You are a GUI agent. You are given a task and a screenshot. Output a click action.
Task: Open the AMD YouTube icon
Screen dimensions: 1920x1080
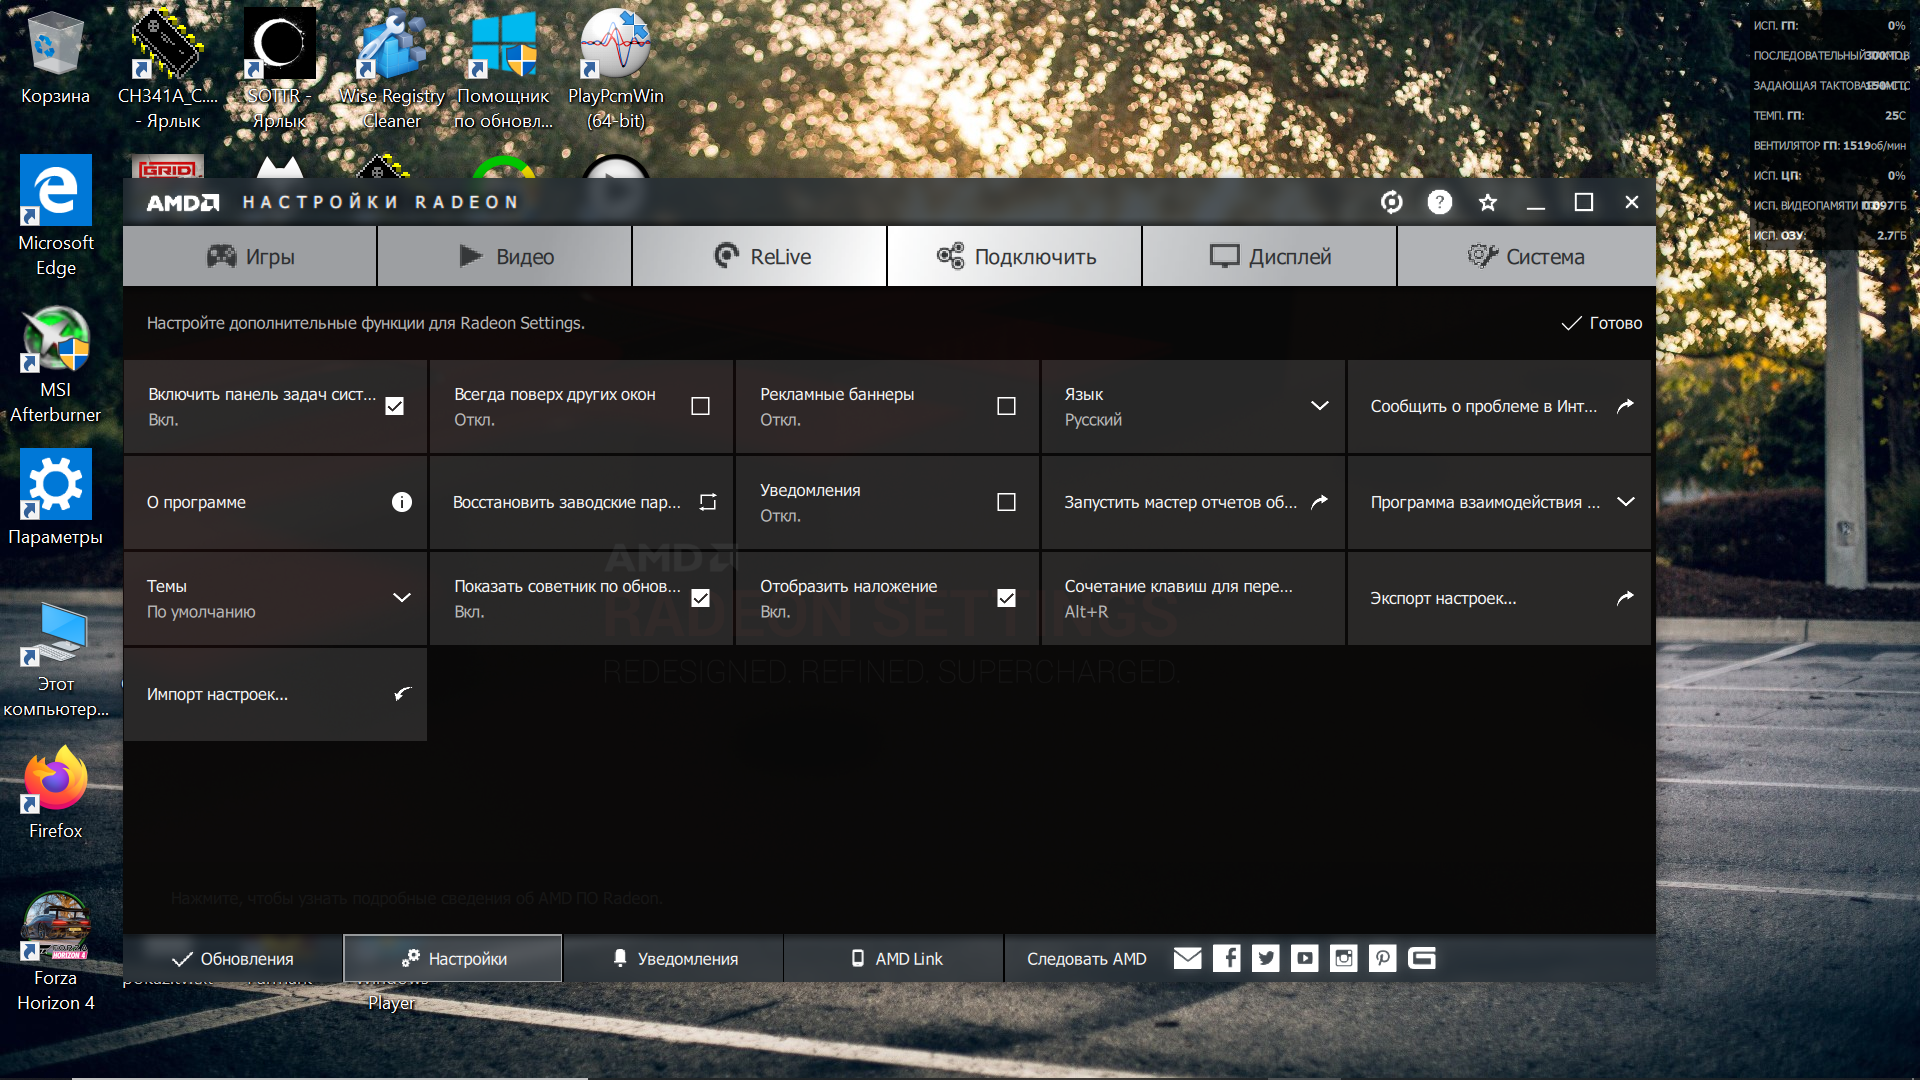pos(1304,958)
